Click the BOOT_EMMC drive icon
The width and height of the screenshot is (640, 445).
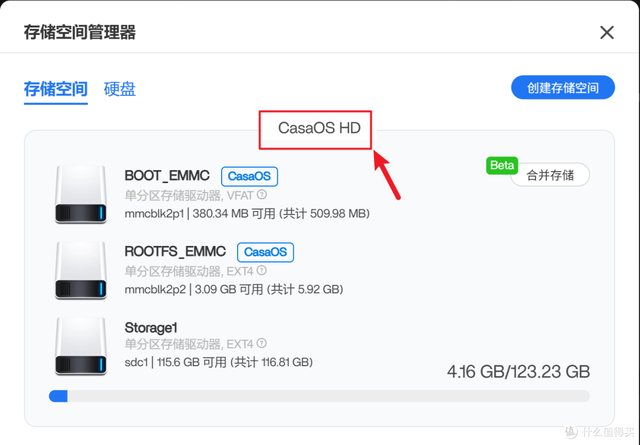(81, 194)
